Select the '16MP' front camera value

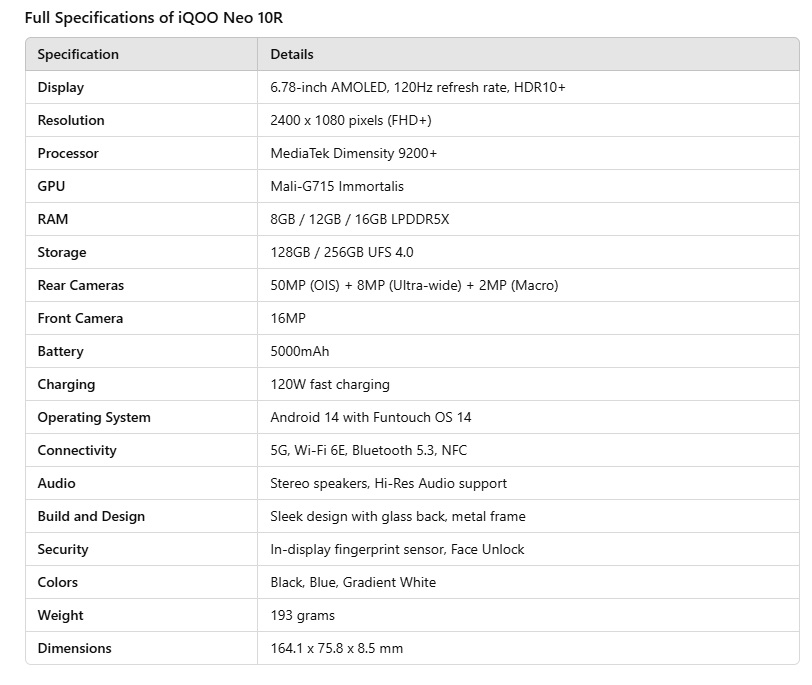pos(288,318)
